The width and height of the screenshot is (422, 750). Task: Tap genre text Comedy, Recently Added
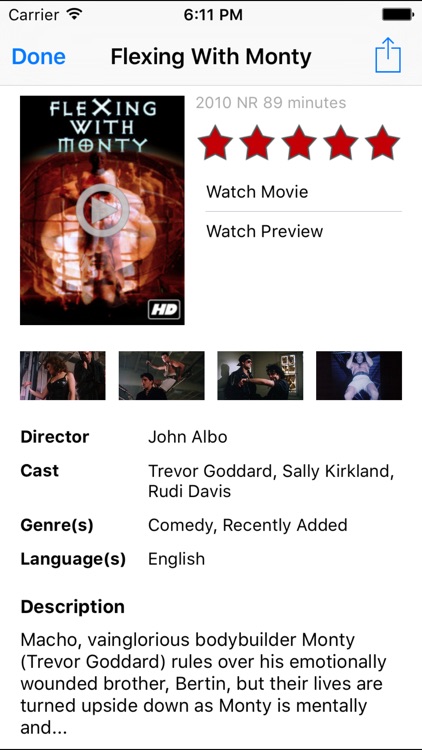247,525
